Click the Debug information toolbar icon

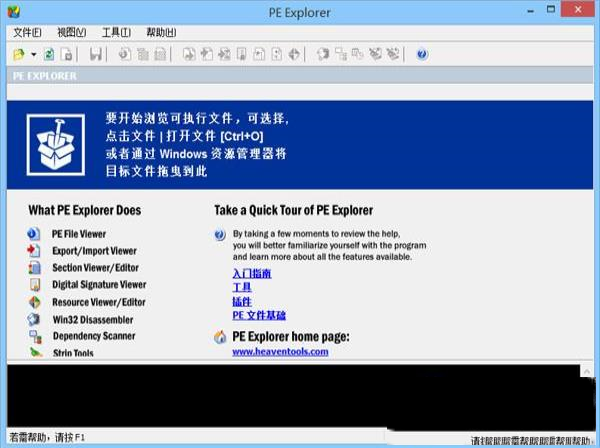[242, 54]
